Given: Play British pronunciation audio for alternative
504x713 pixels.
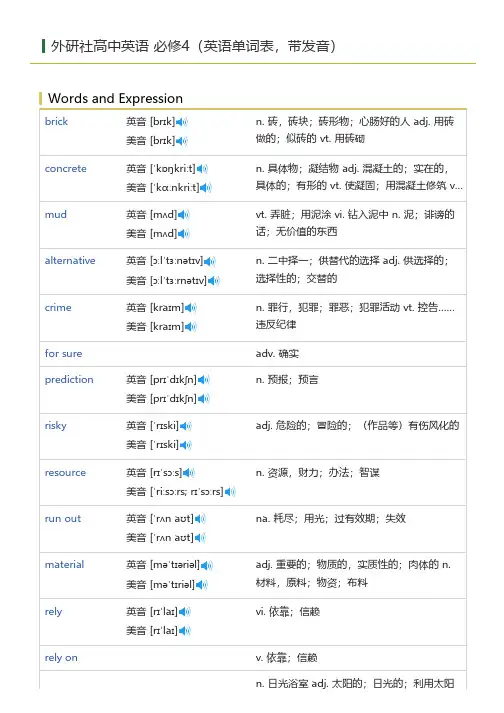Looking at the screenshot, I should click(209, 261).
